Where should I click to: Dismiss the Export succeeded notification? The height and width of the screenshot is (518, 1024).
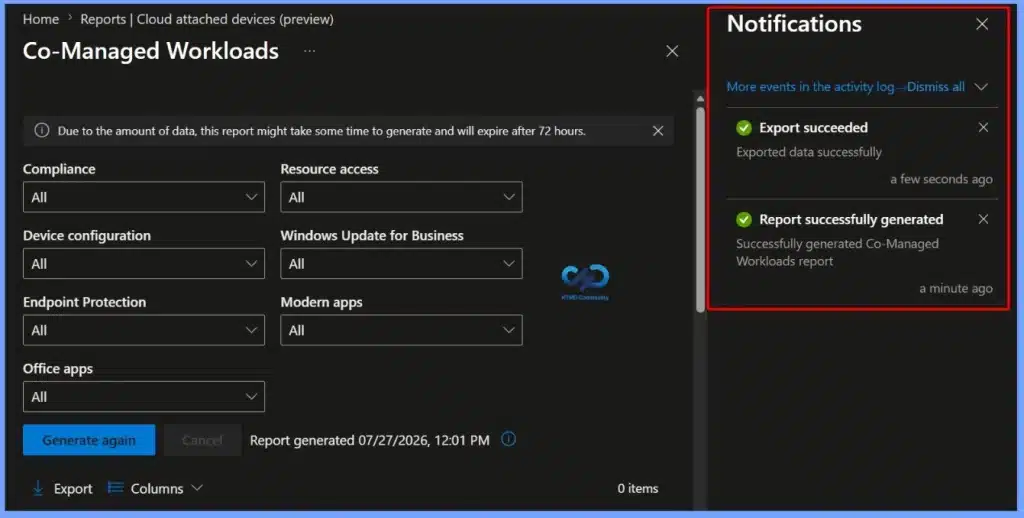pos(983,127)
